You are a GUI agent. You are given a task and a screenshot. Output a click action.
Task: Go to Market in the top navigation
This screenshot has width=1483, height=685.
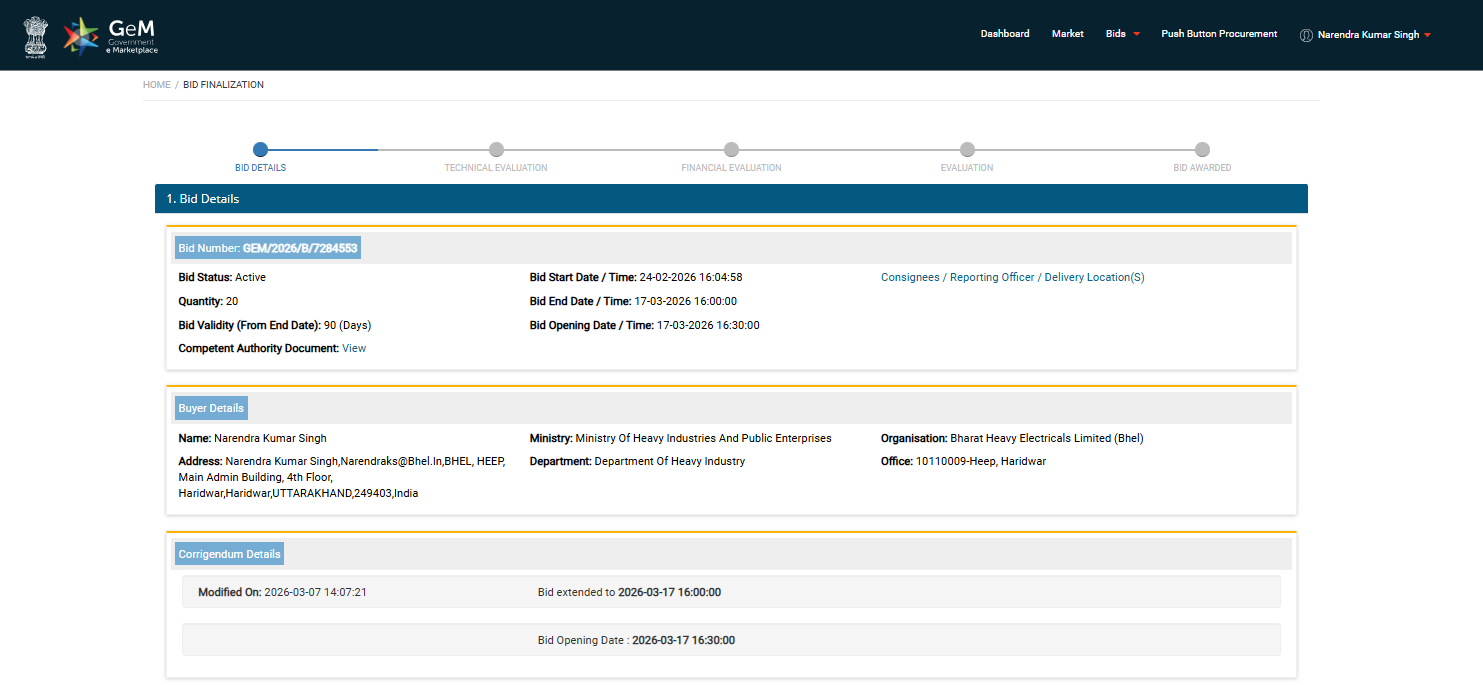1067,34
